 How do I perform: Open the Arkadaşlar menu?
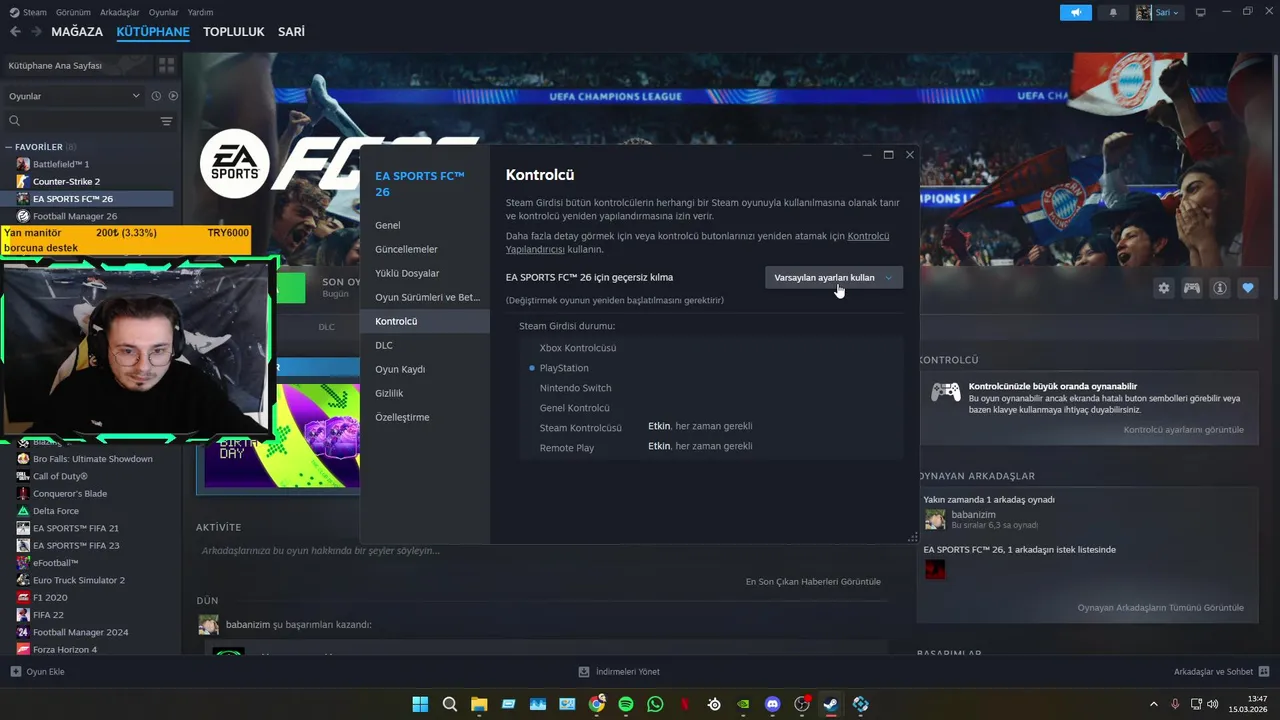pos(120,12)
